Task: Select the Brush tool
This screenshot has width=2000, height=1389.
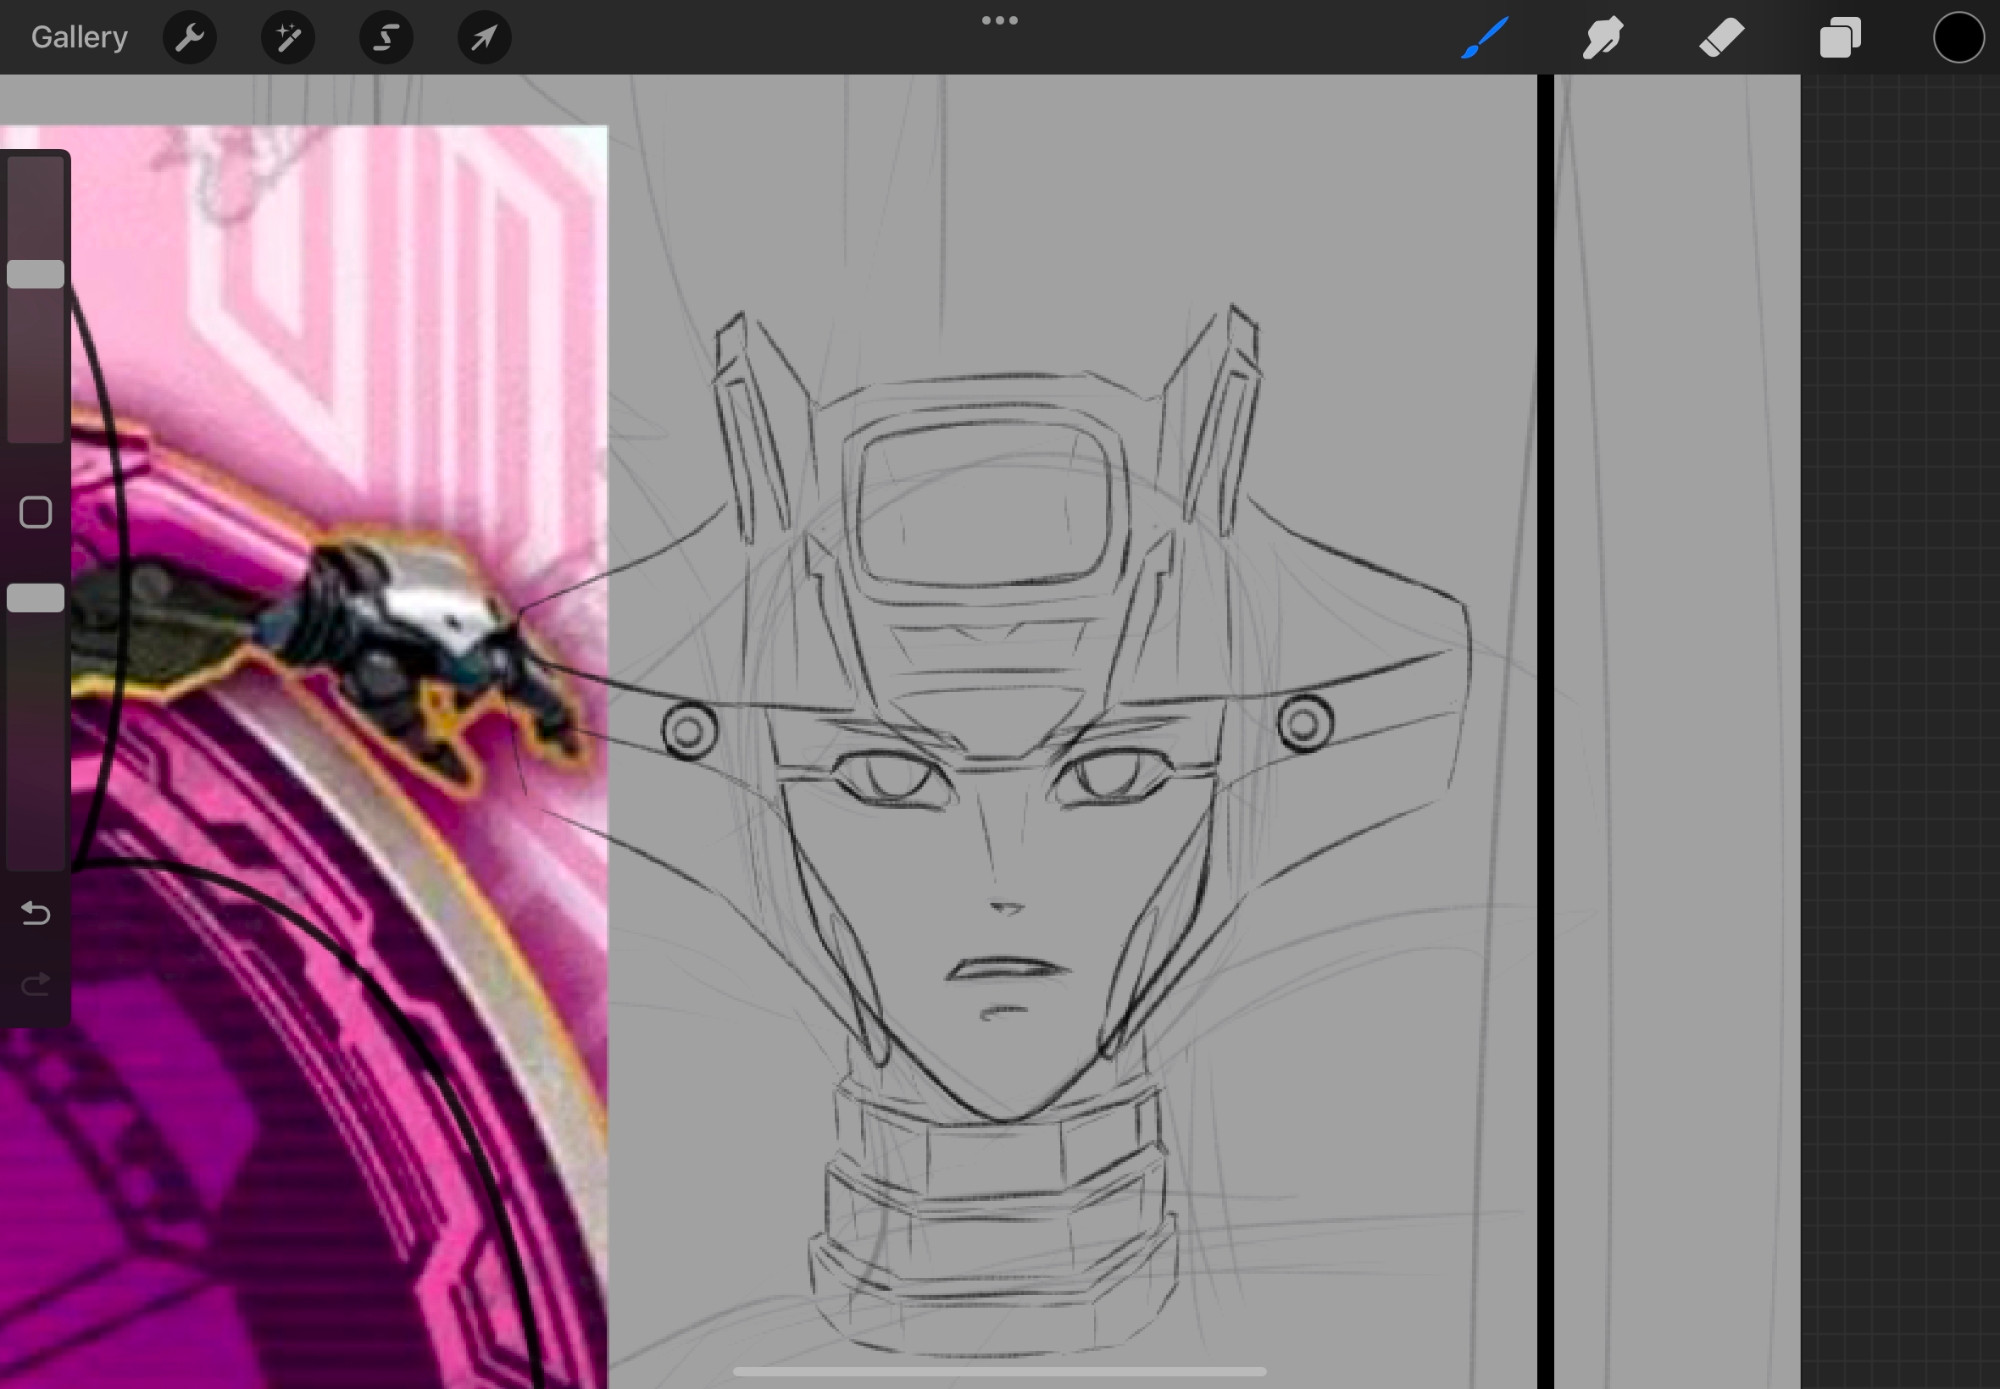Action: pyautogui.click(x=1484, y=38)
